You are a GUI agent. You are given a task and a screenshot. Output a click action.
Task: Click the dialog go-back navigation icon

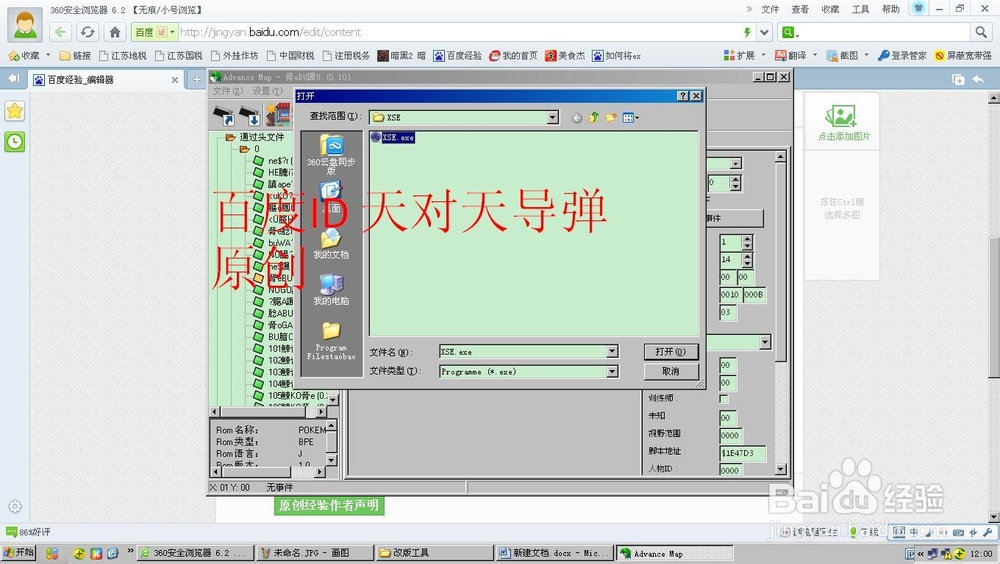click(x=577, y=117)
